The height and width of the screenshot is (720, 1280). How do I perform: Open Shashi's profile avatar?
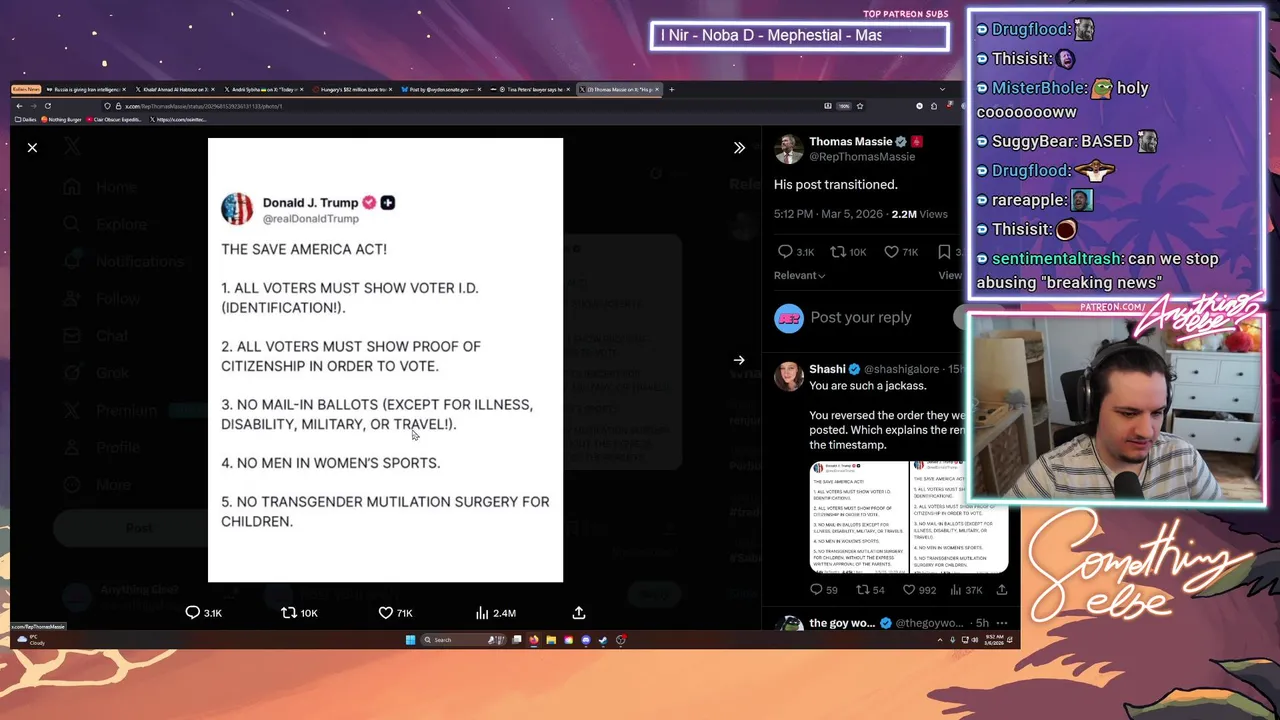tap(789, 376)
